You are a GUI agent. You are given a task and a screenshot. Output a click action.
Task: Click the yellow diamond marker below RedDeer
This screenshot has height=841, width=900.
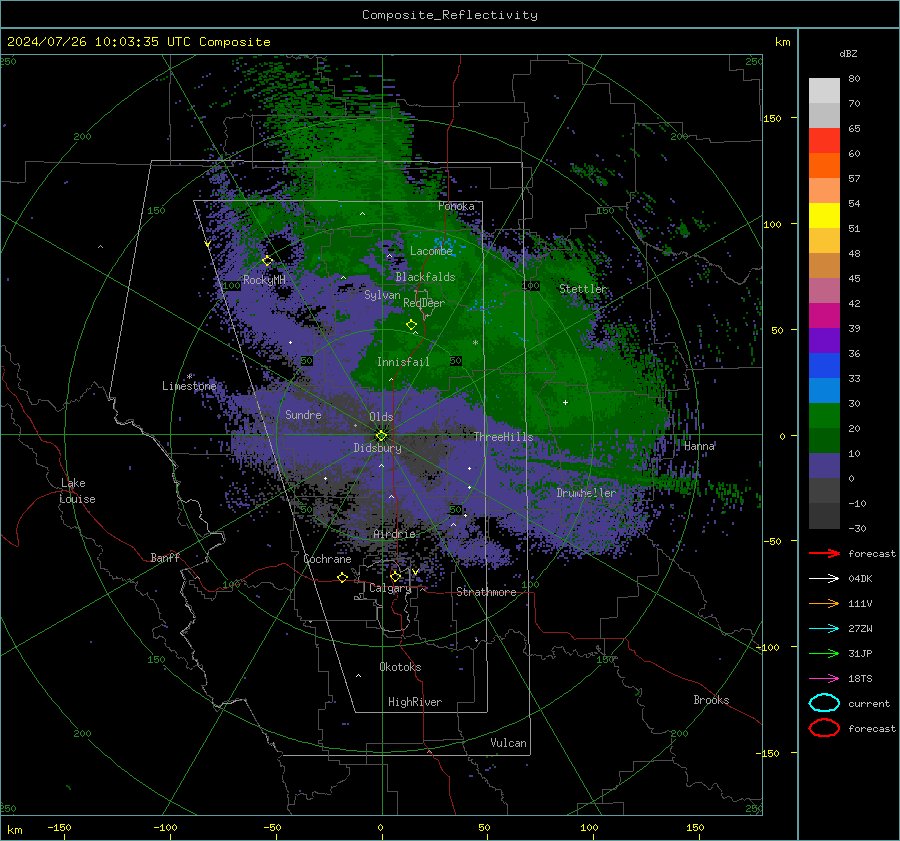tap(412, 325)
